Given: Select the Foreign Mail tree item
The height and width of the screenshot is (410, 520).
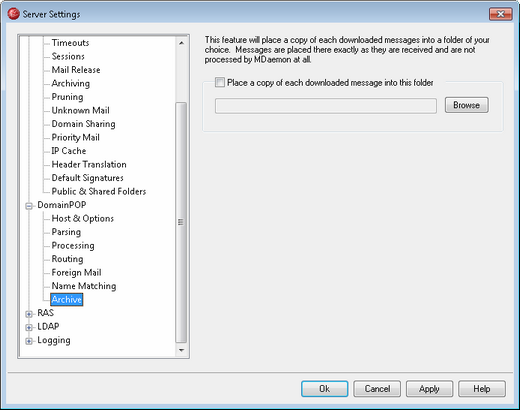Looking at the screenshot, I should [76, 272].
